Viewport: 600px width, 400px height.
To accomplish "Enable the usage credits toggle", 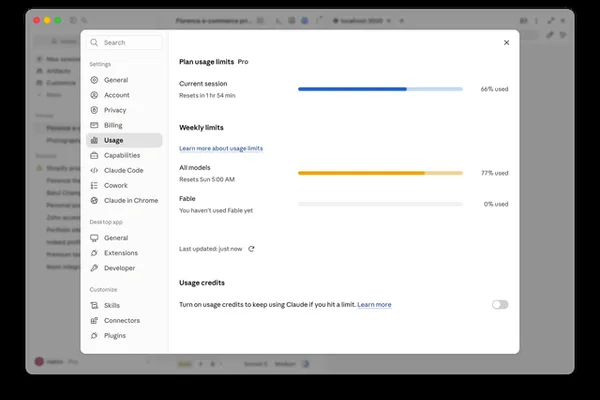I will click(x=500, y=305).
